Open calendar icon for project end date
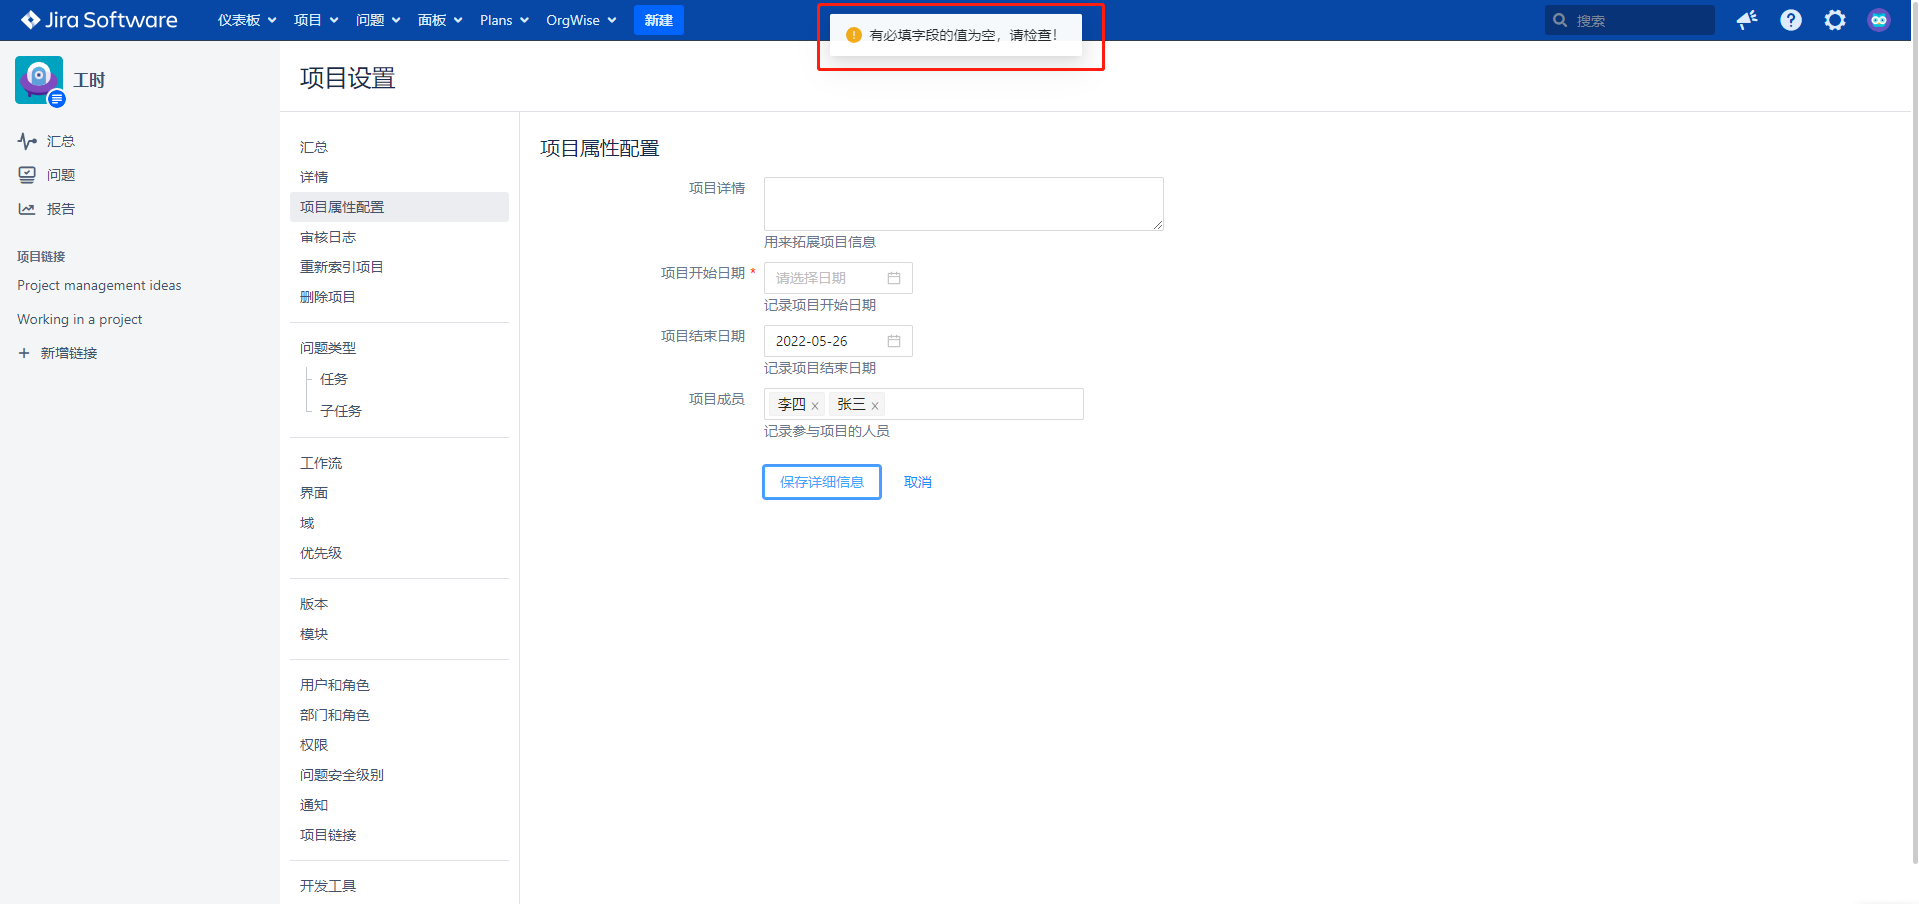Image resolution: width=1919 pixels, height=904 pixels. coord(894,341)
